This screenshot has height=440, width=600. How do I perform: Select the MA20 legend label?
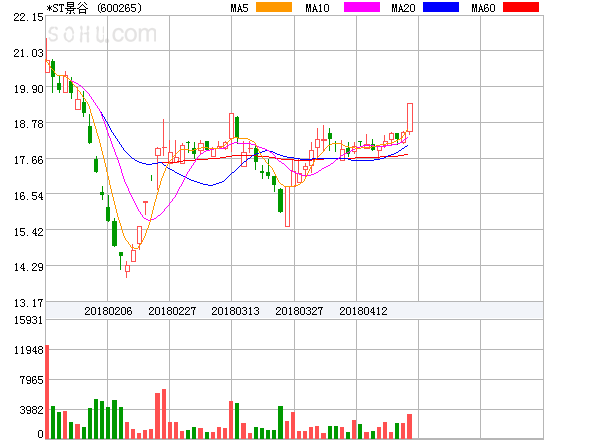click(x=403, y=8)
